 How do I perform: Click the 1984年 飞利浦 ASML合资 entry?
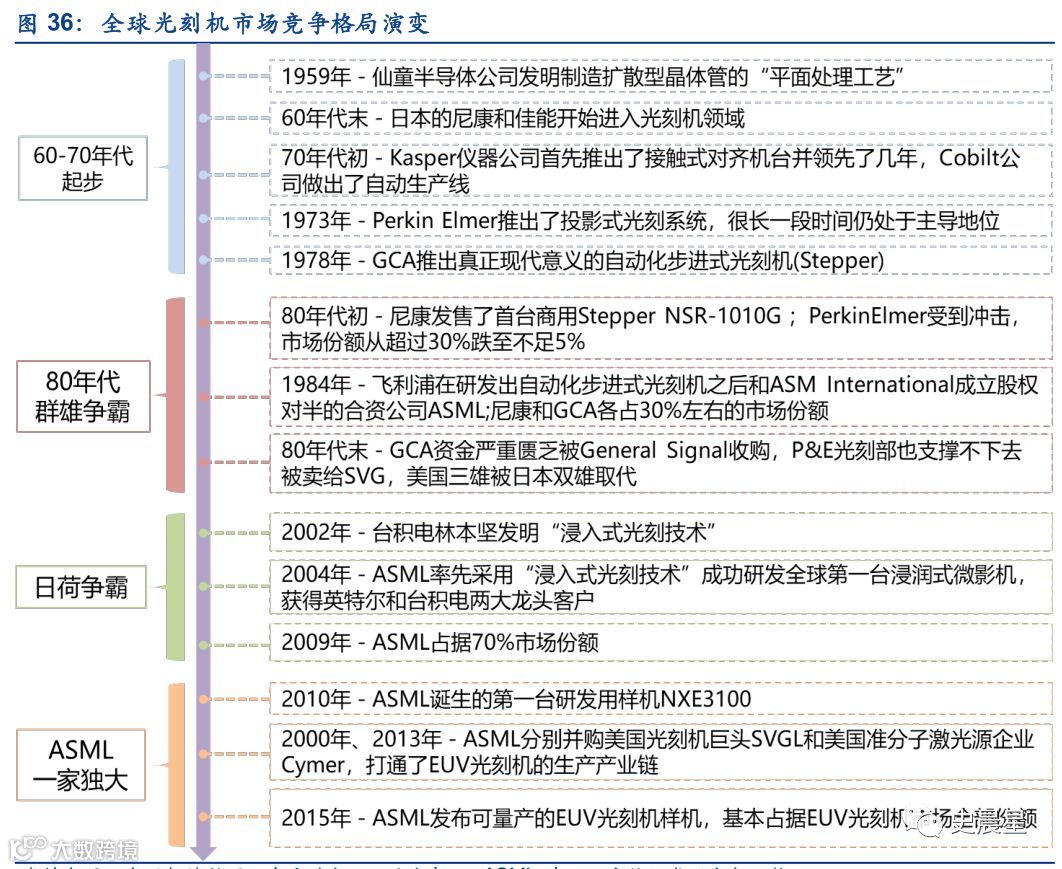(661, 397)
